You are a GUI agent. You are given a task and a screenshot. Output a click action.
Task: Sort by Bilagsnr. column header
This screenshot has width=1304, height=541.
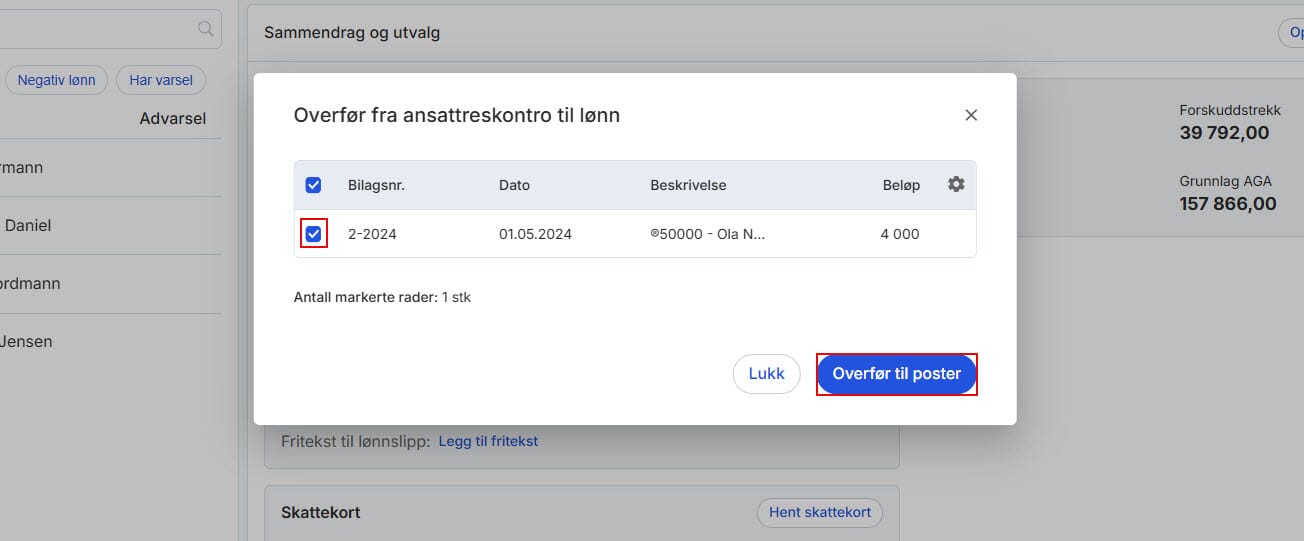[x=376, y=185]
